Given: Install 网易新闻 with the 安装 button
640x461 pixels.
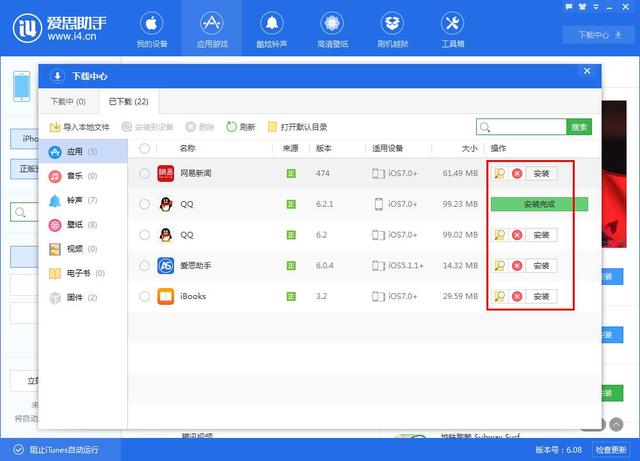Looking at the screenshot, I should pos(541,174).
